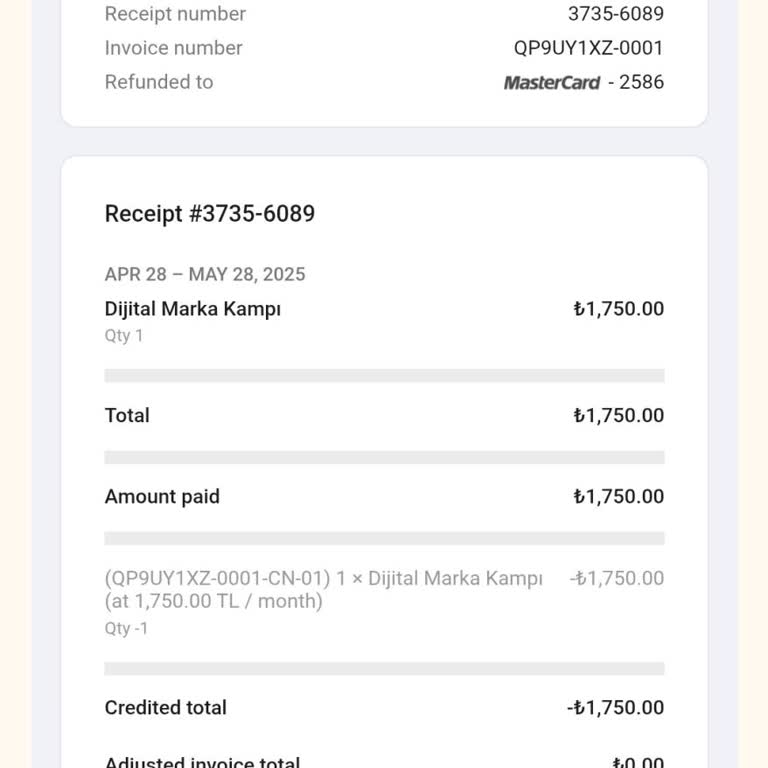Click the "Qty 1" text
This screenshot has width=768, height=768.
[x=124, y=336]
